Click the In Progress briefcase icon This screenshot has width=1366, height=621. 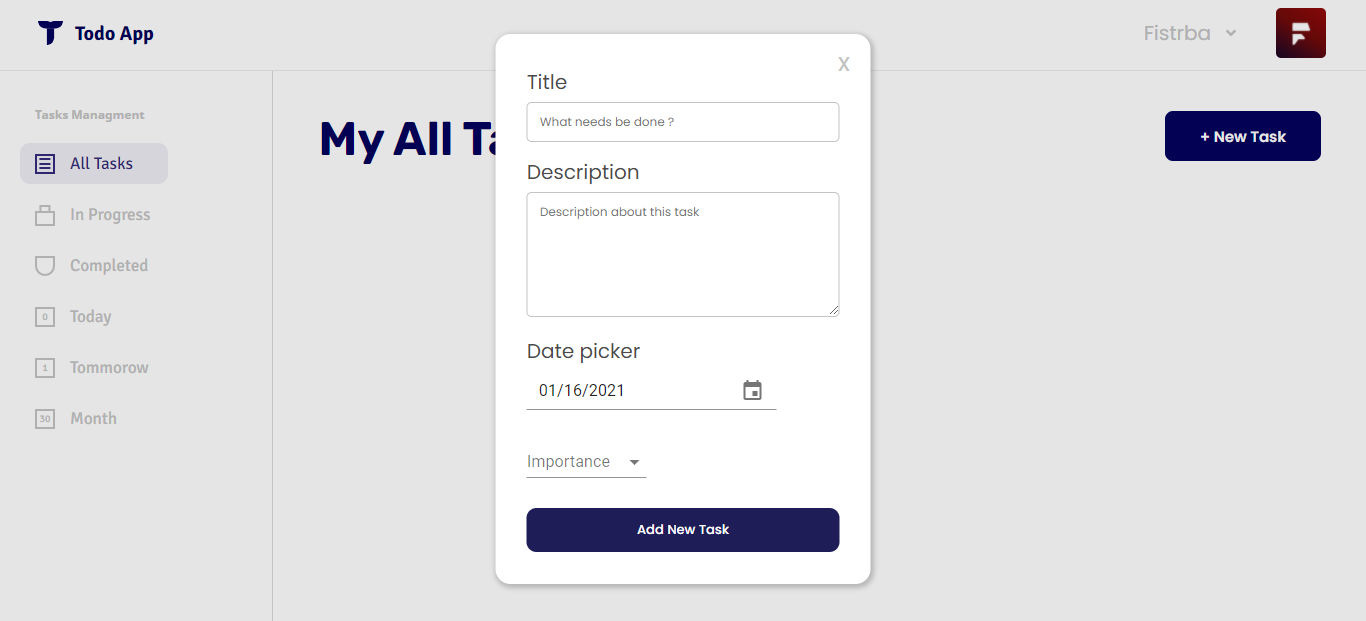pos(45,215)
